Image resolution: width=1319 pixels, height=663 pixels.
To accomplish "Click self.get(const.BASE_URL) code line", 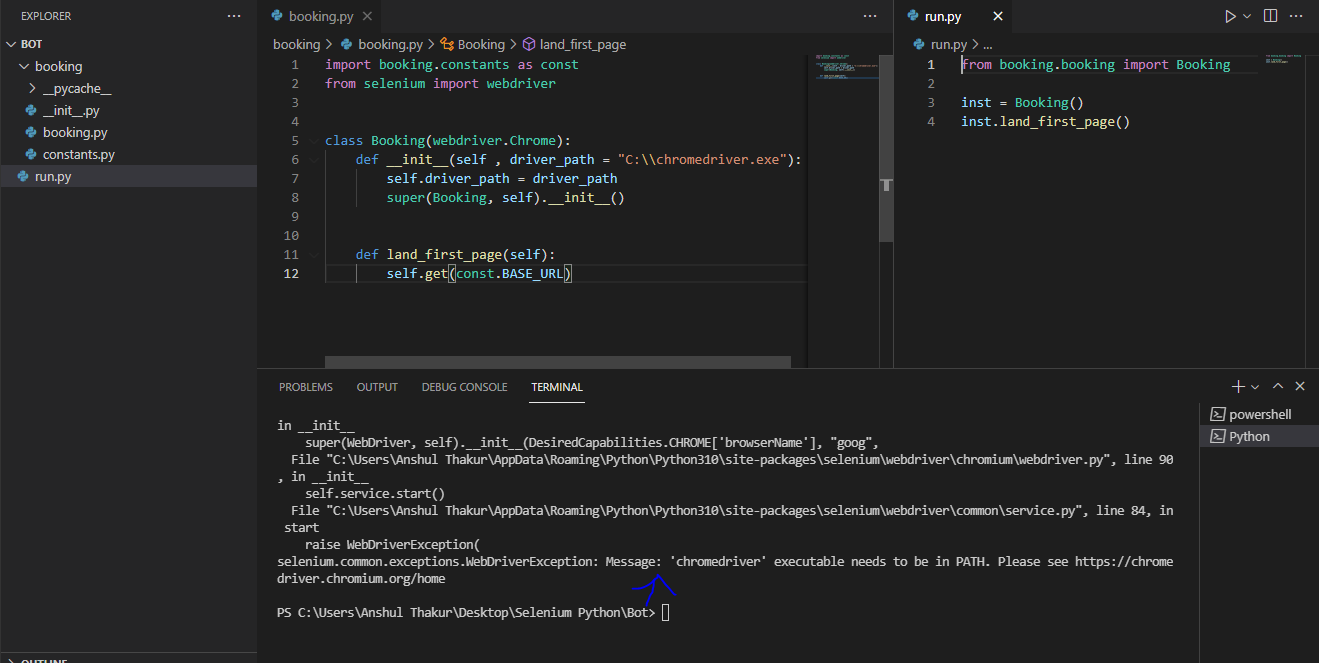I will coord(479,274).
